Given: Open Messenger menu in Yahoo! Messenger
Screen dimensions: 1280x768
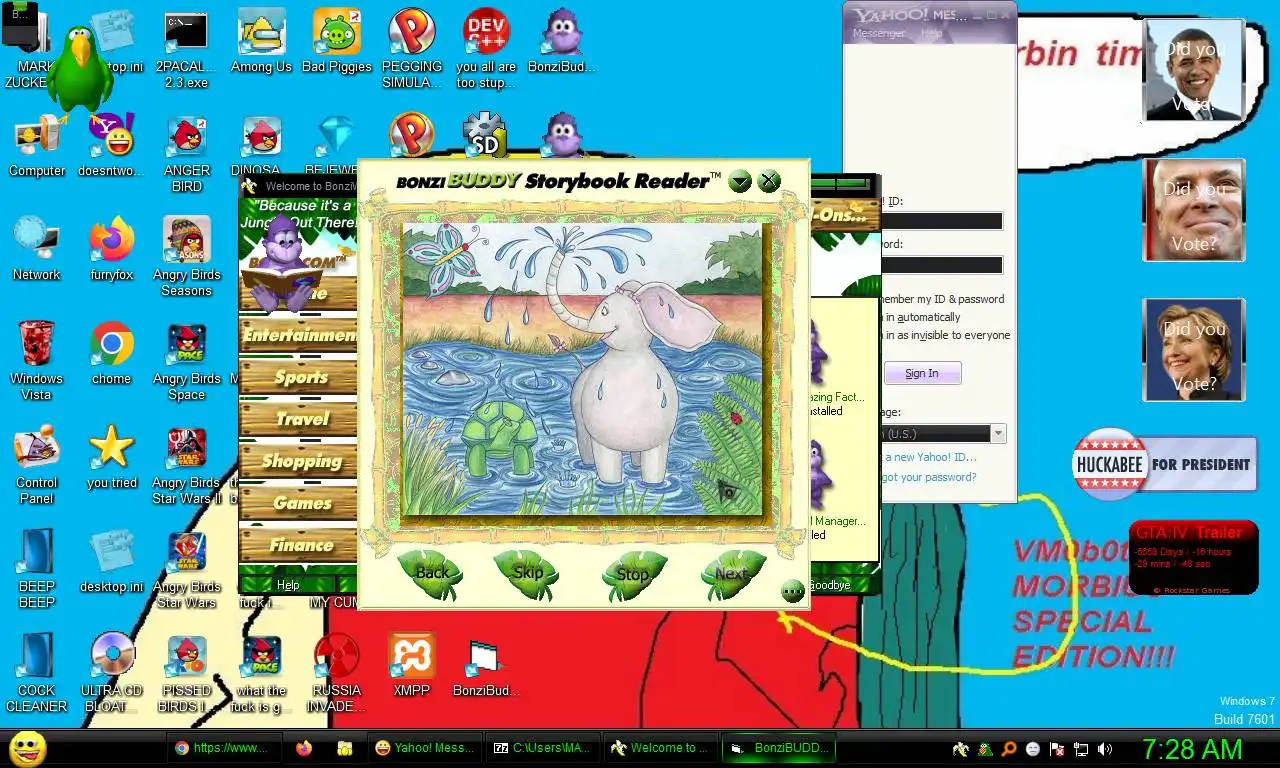Looking at the screenshot, I should pyautogui.click(x=878, y=33).
